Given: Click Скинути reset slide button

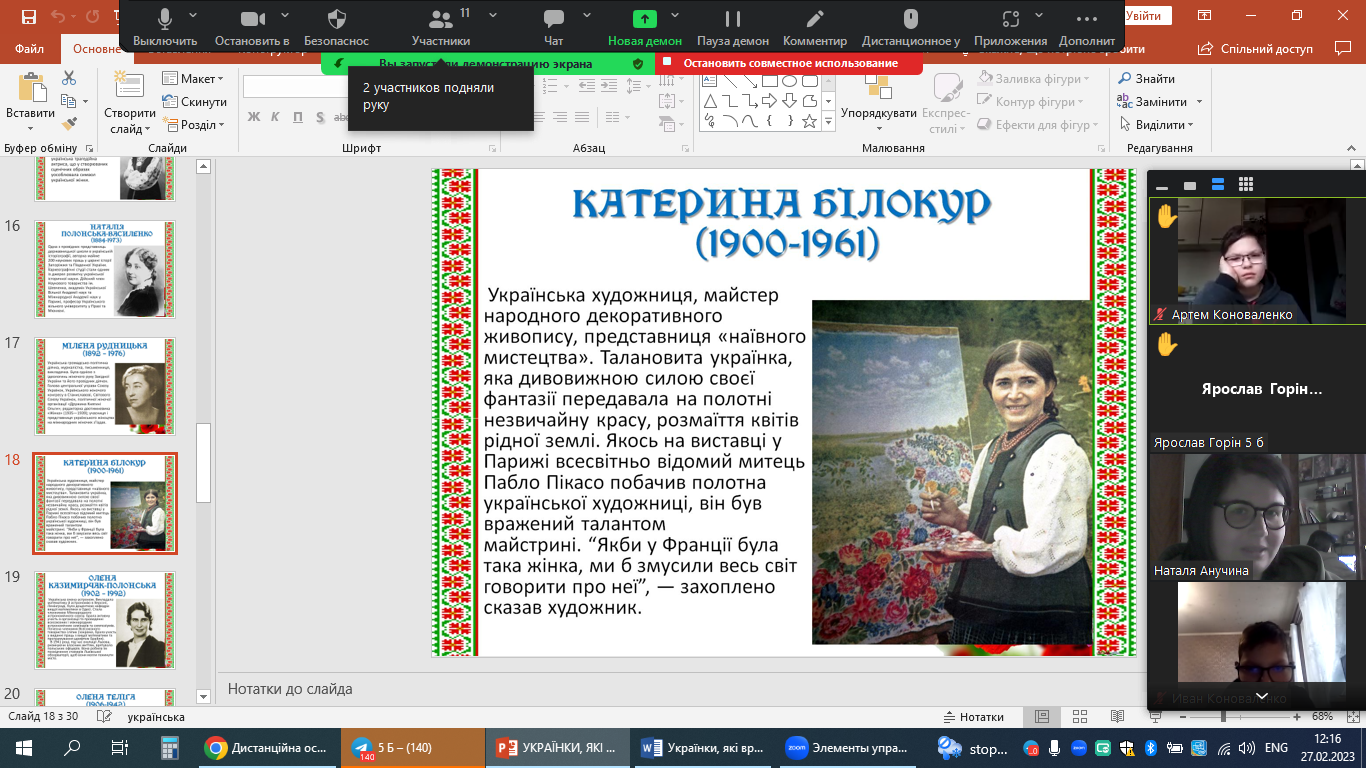Looking at the screenshot, I should coord(194,102).
